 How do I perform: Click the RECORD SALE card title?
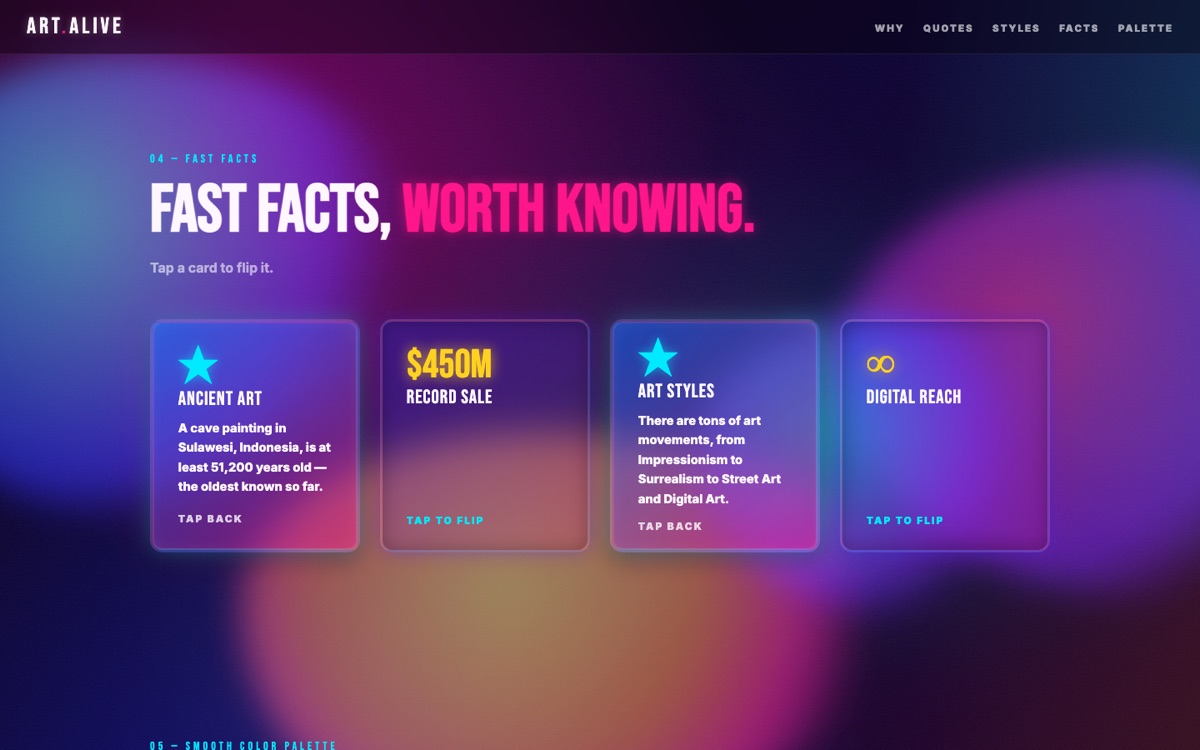click(x=449, y=396)
